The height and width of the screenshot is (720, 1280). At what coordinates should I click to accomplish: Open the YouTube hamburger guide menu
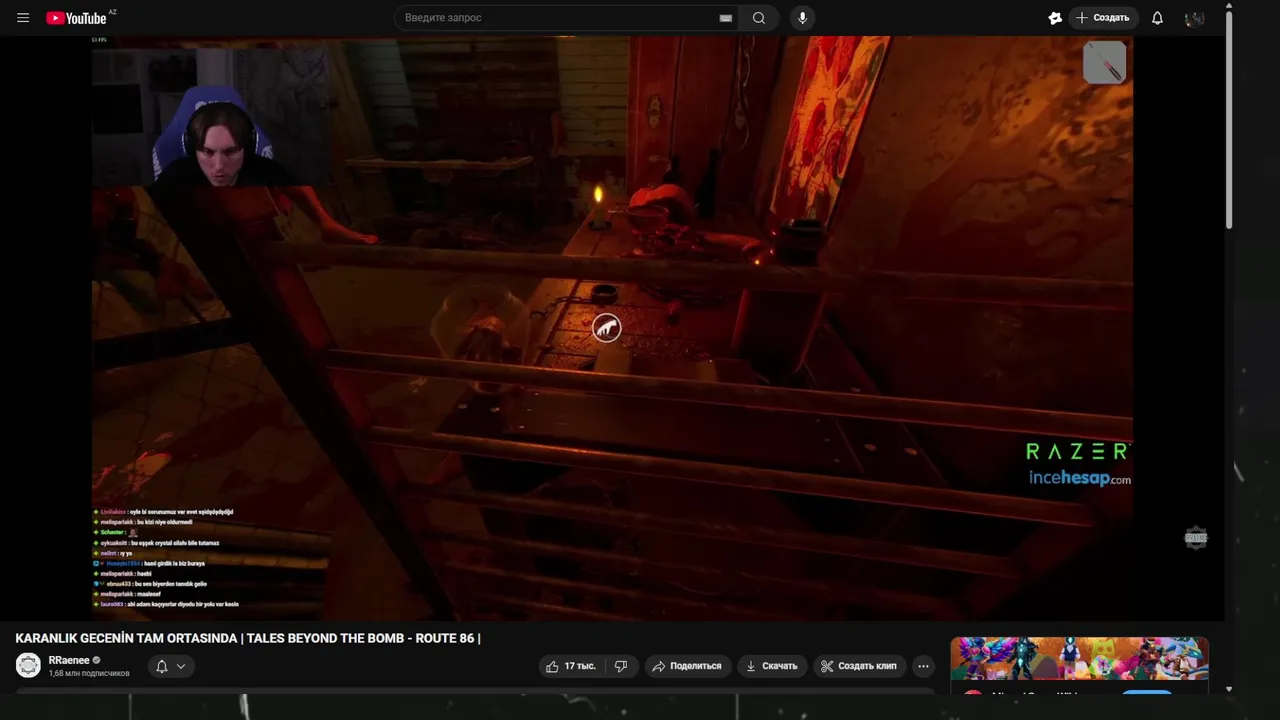pos(23,18)
